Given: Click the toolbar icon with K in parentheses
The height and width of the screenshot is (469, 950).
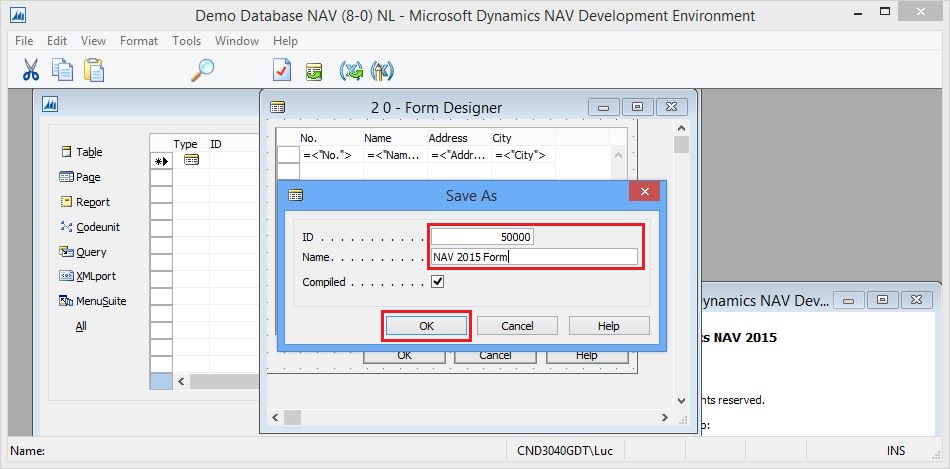Looking at the screenshot, I should click(382, 71).
